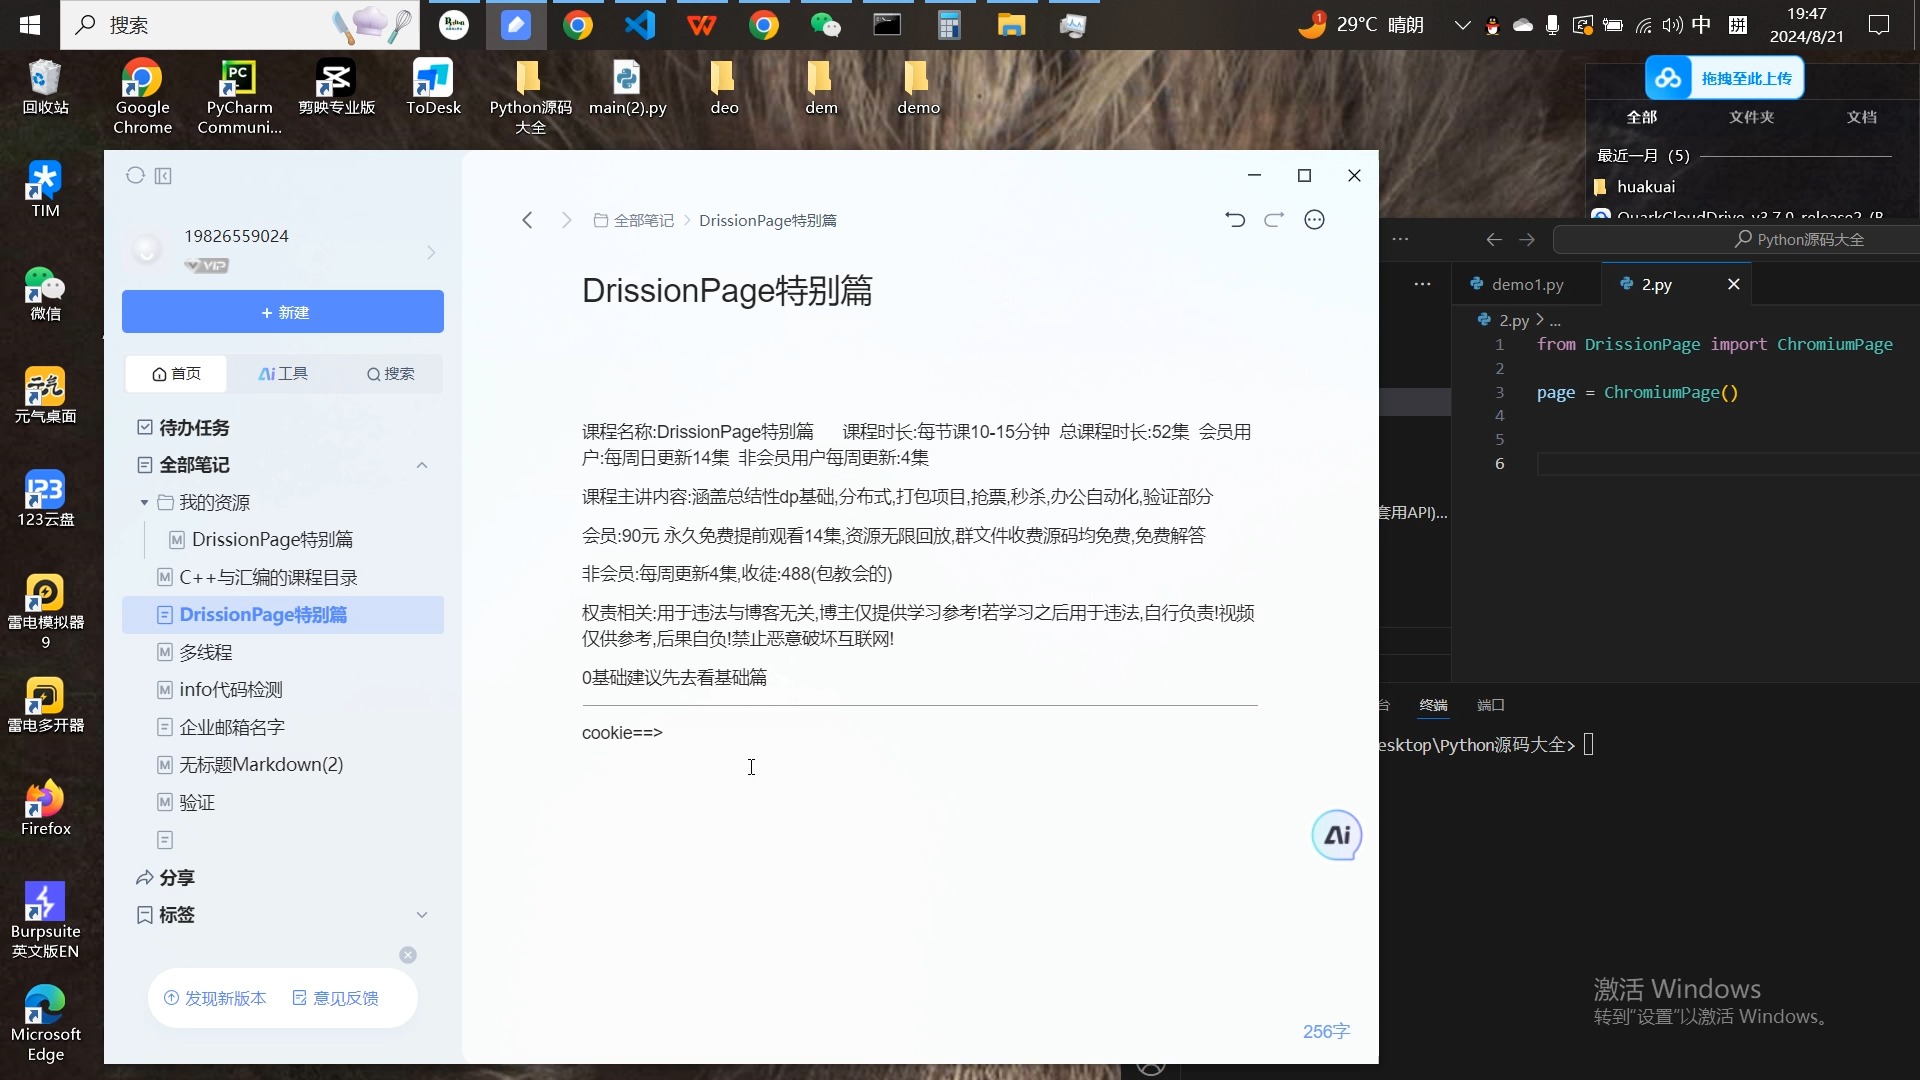Open Burpsuite 英文版EN desktop icon
1920x1080 pixels.
(45, 920)
